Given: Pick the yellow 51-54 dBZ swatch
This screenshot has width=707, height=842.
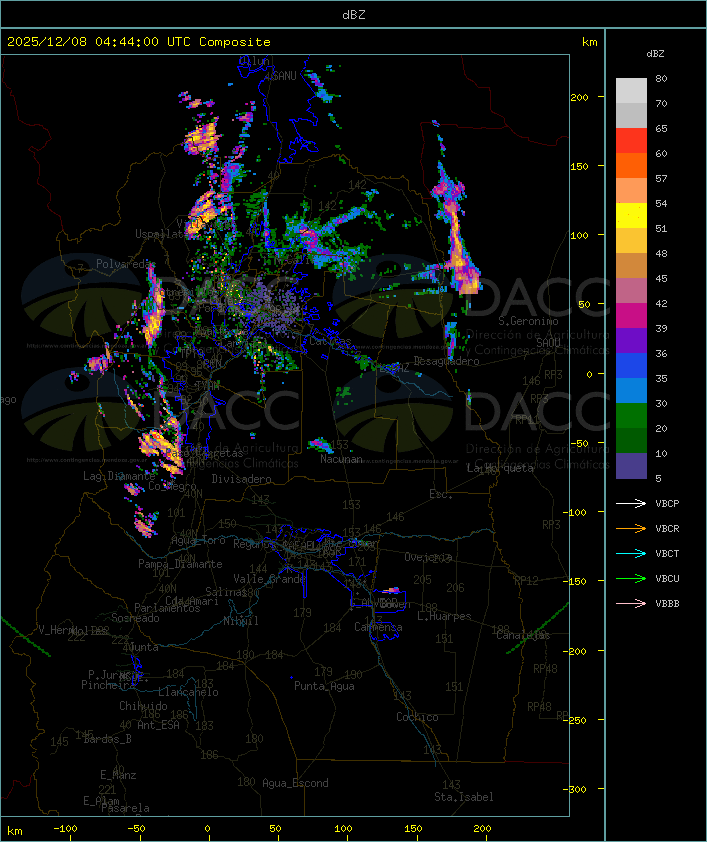Looking at the screenshot, I should [x=631, y=215].
